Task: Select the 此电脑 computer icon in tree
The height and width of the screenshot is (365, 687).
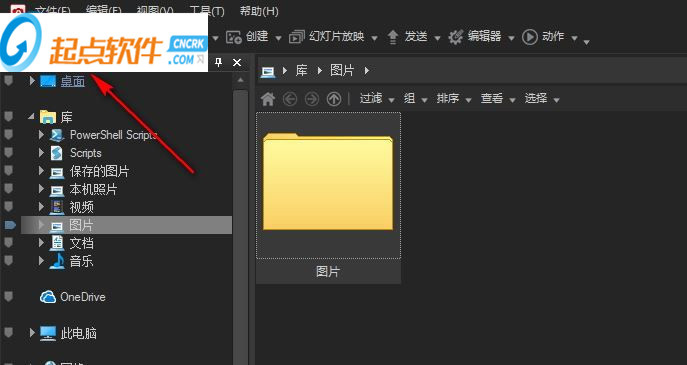Action: (x=48, y=333)
